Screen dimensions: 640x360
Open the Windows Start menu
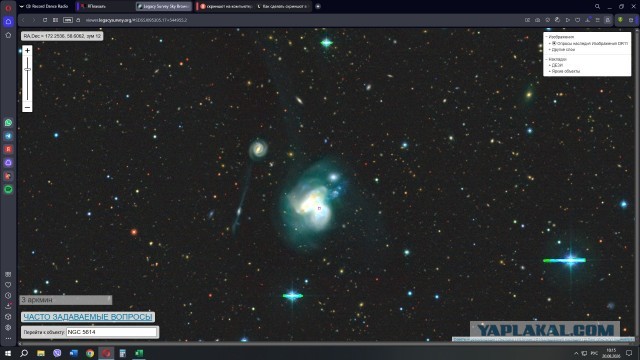click(8, 353)
